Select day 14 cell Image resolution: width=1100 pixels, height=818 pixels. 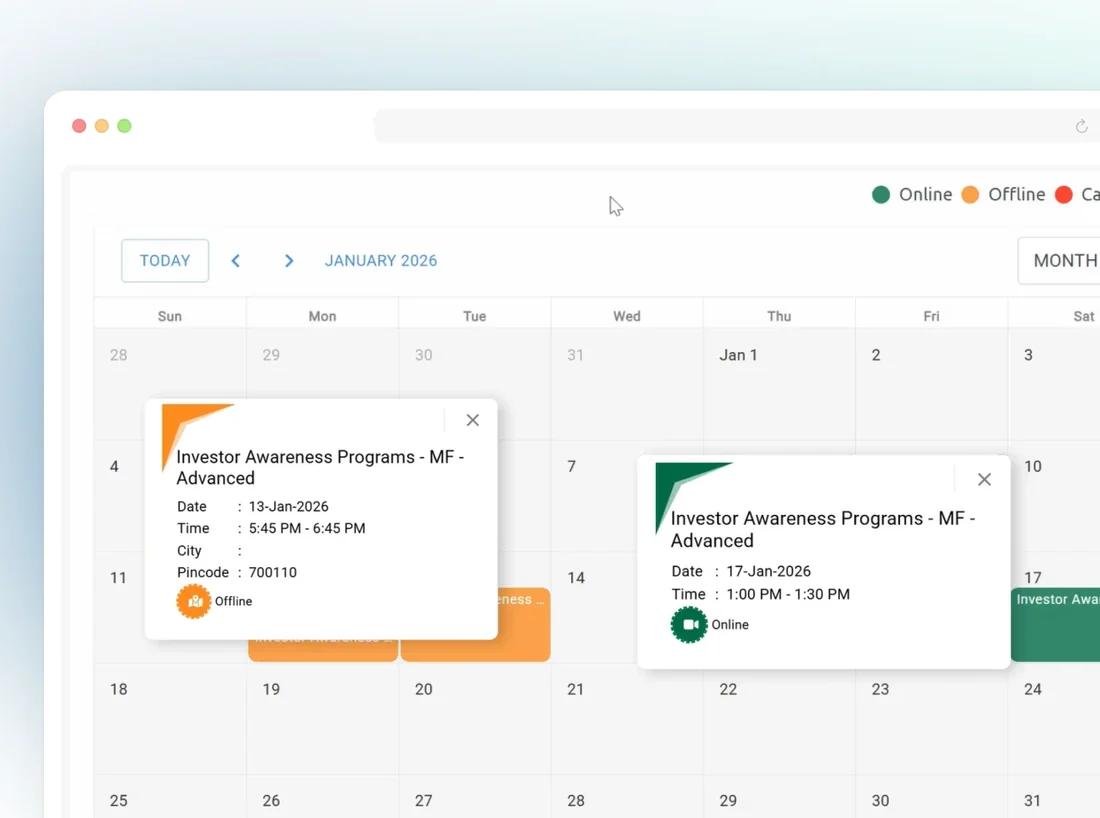point(594,608)
